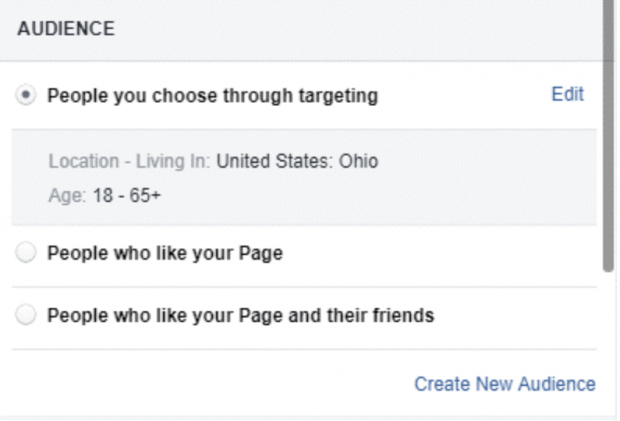Click the "United States: Ohio" location value

297,161
